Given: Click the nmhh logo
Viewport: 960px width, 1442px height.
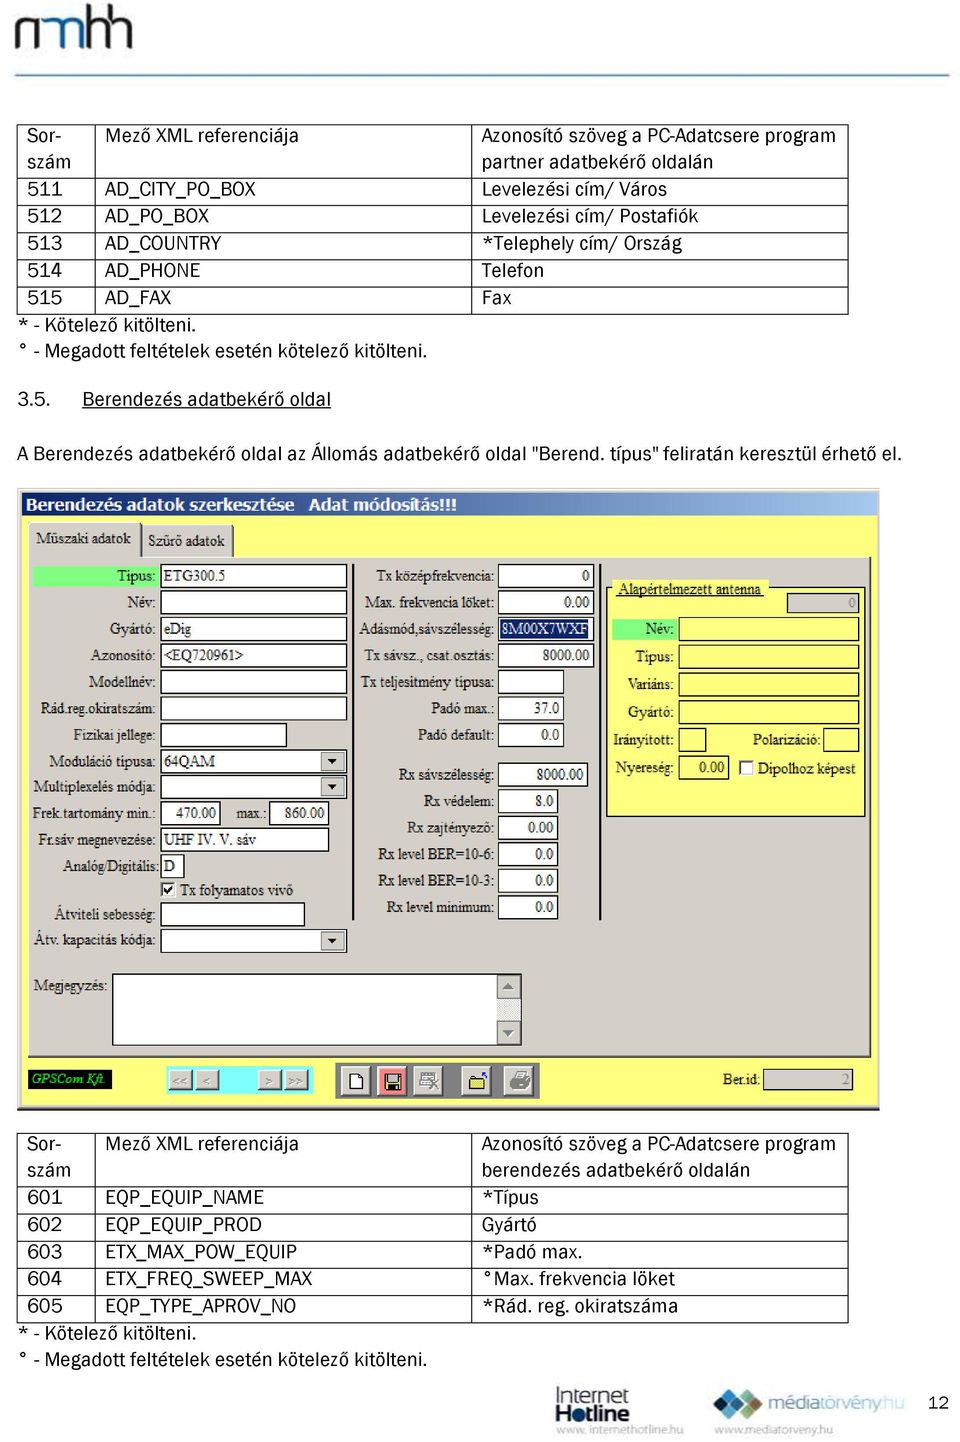Looking at the screenshot, I should (74, 27).
